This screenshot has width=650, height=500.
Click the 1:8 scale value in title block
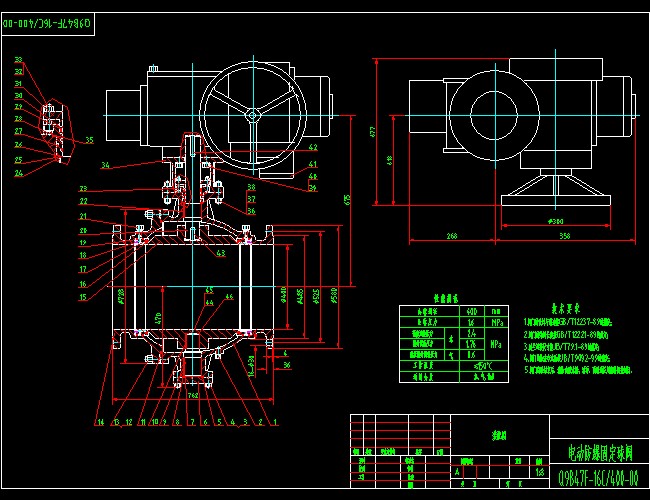point(539,472)
